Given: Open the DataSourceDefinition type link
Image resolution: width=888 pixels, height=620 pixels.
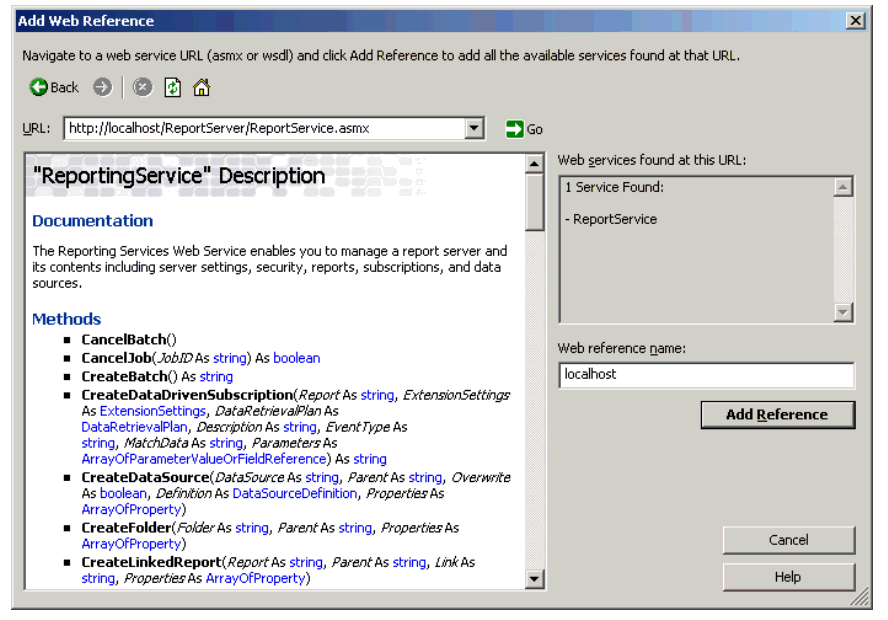Looking at the screenshot, I should (294, 493).
